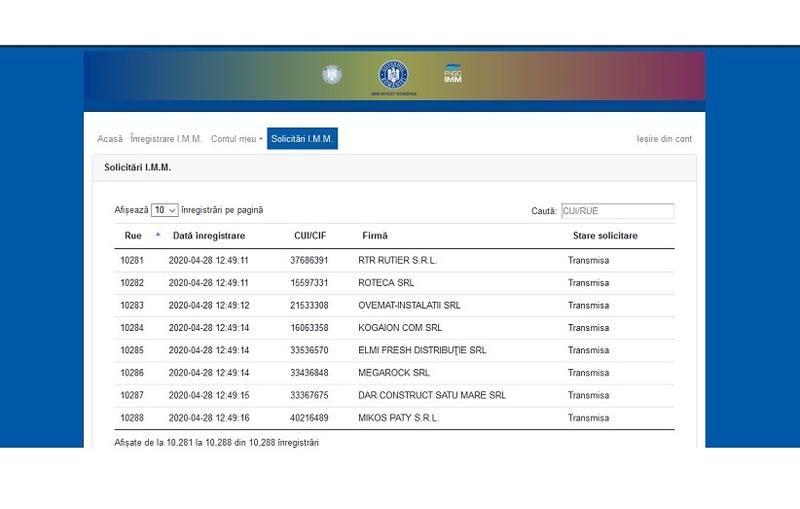Log out via Ieșire din cont
The height and width of the screenshot is (509, 800).
pos(664,139)
